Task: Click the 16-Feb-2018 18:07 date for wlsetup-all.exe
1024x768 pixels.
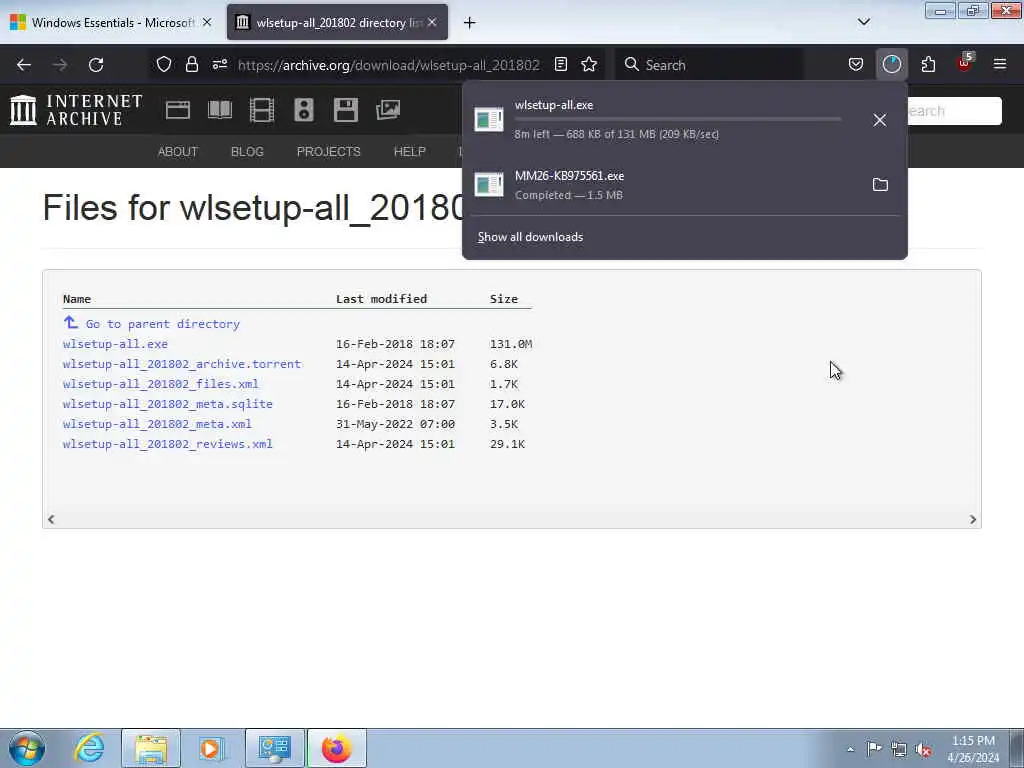Action: pyautogui.click(x=395, y=344)
